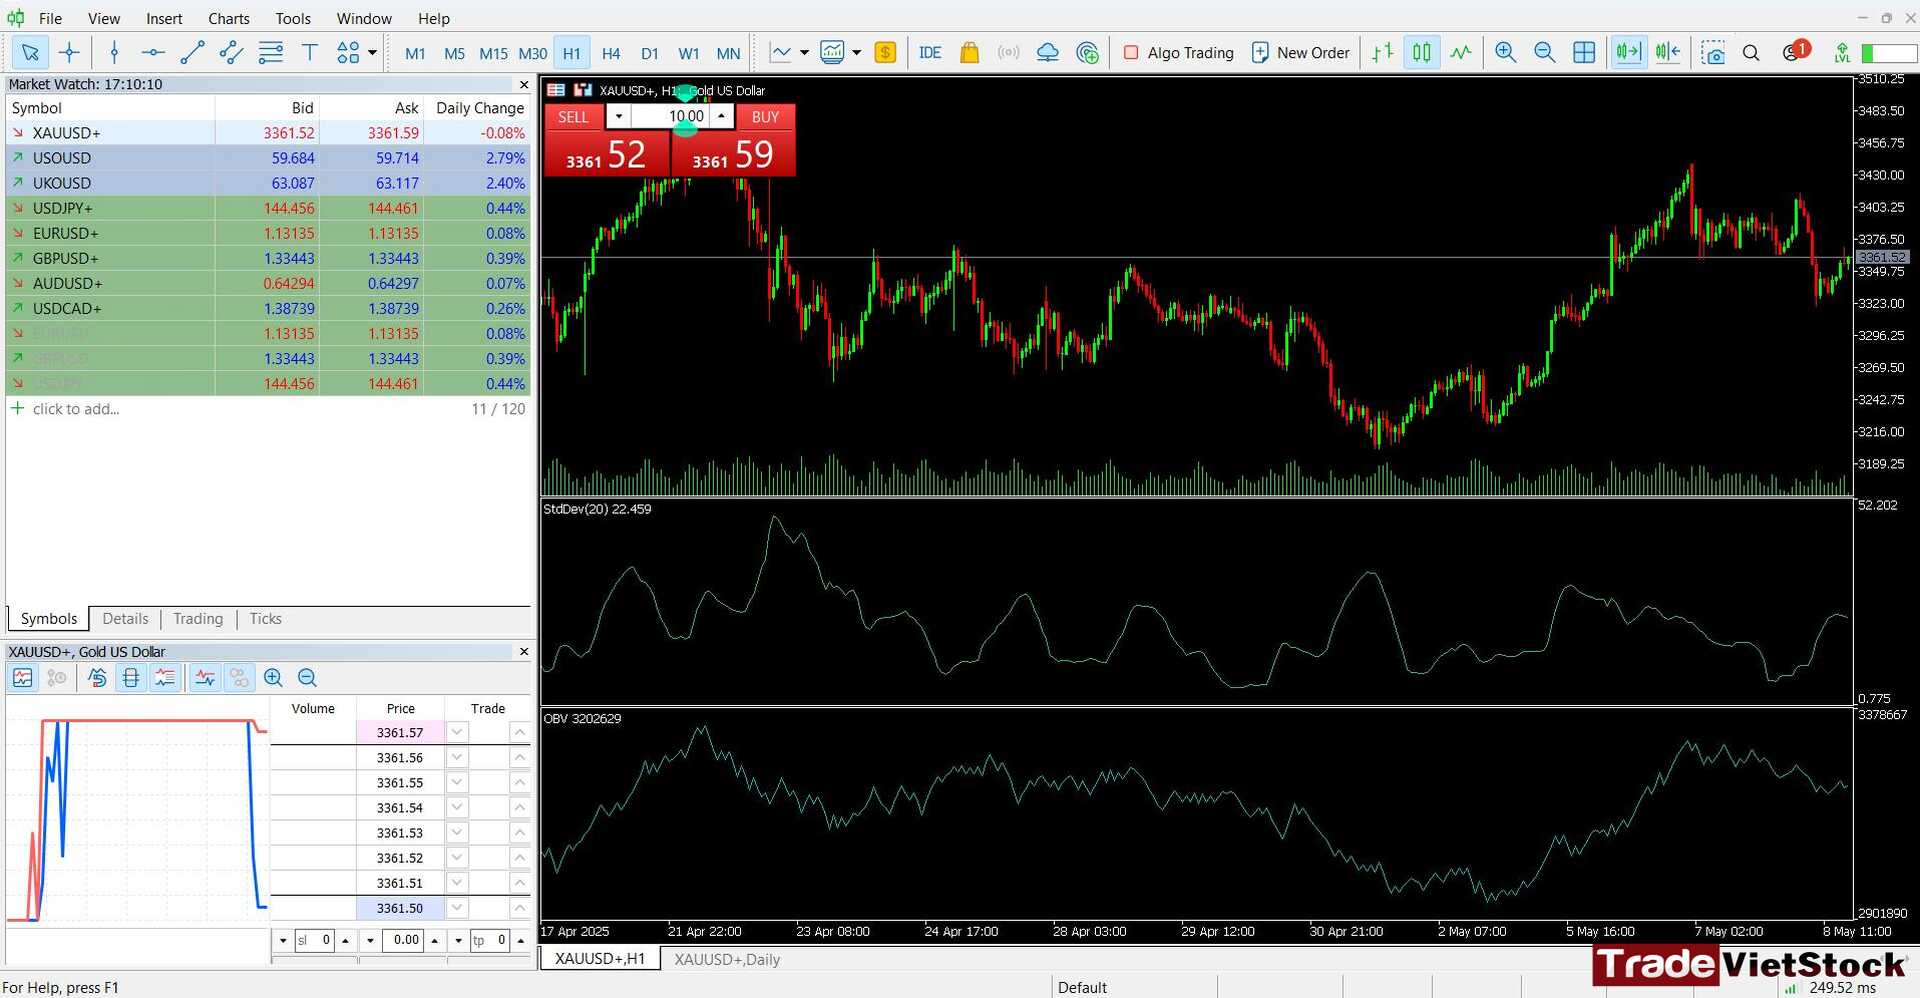Zoom out the Depth of Market tick chart
Screen dimensions: 1920x998
pos(307,678)
